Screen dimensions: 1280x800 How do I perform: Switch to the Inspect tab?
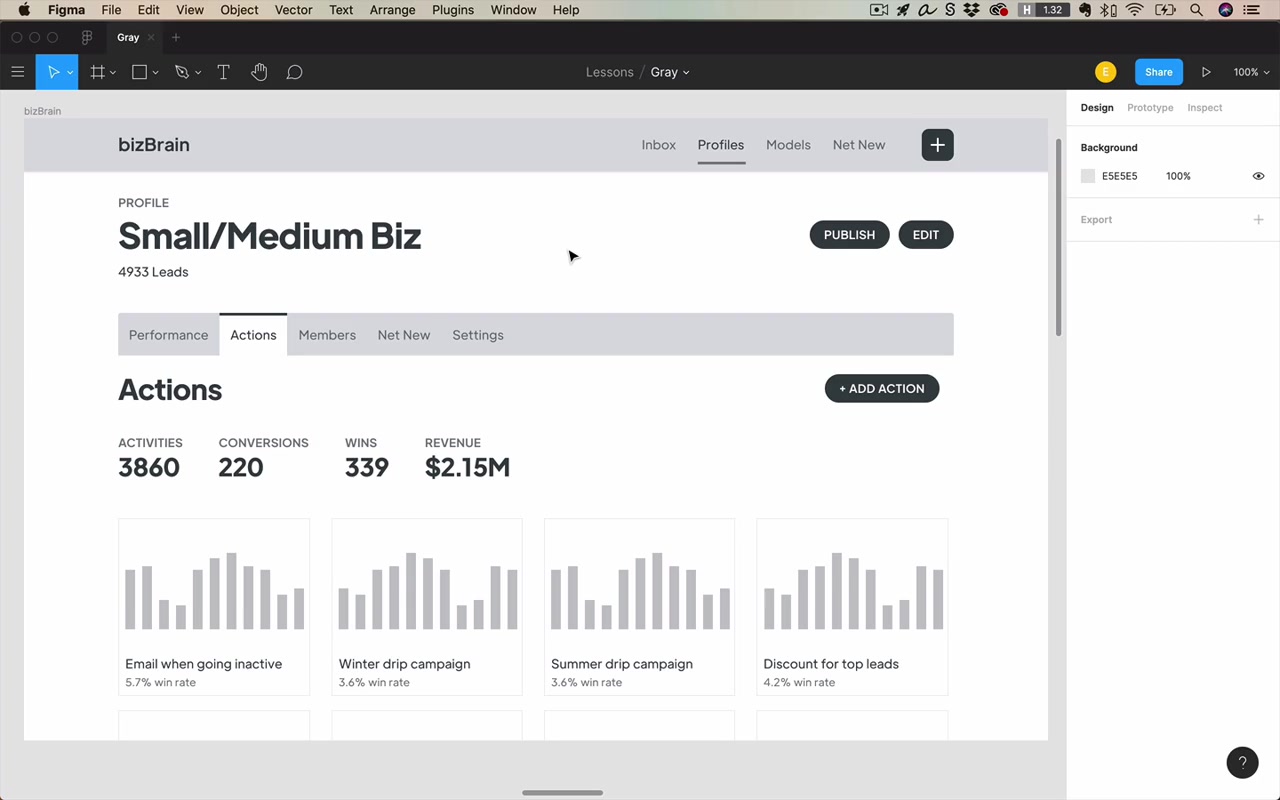point(1205,108)
